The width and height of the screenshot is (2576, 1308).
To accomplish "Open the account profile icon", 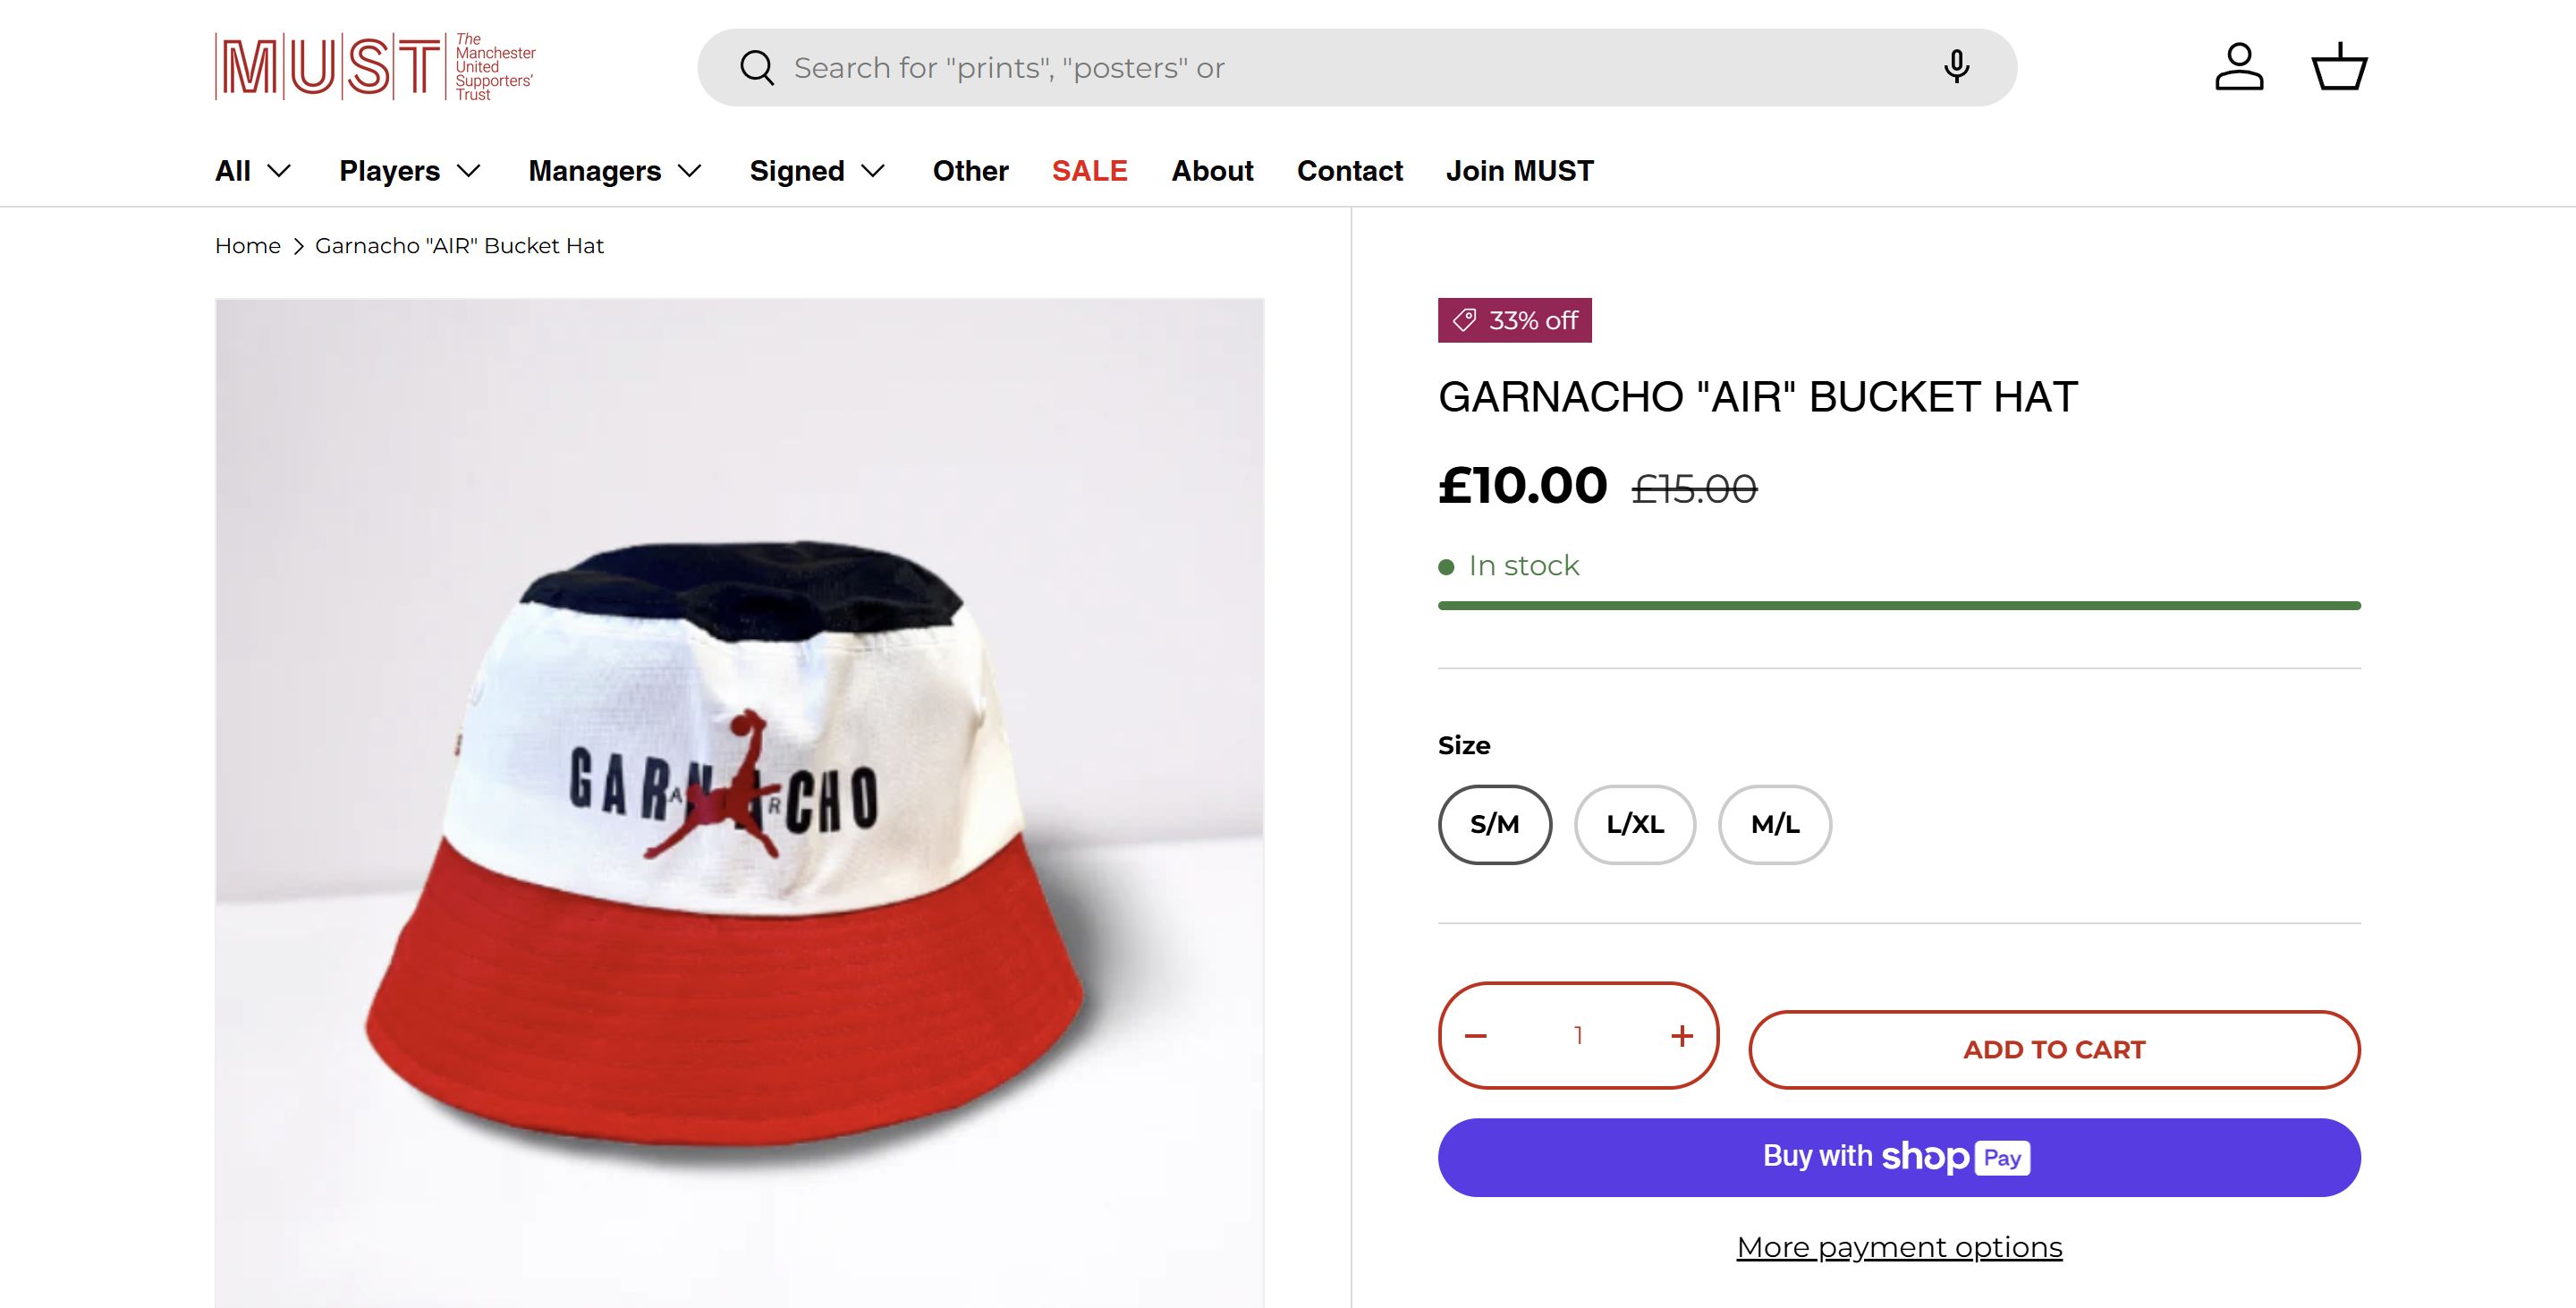I will (2238, 67).
